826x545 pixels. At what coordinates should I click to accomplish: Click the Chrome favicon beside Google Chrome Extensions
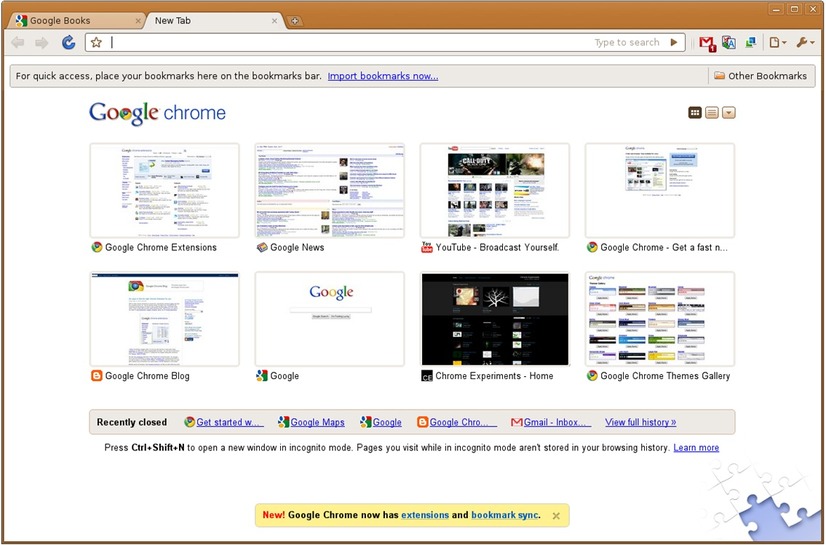tap(96, 247)
